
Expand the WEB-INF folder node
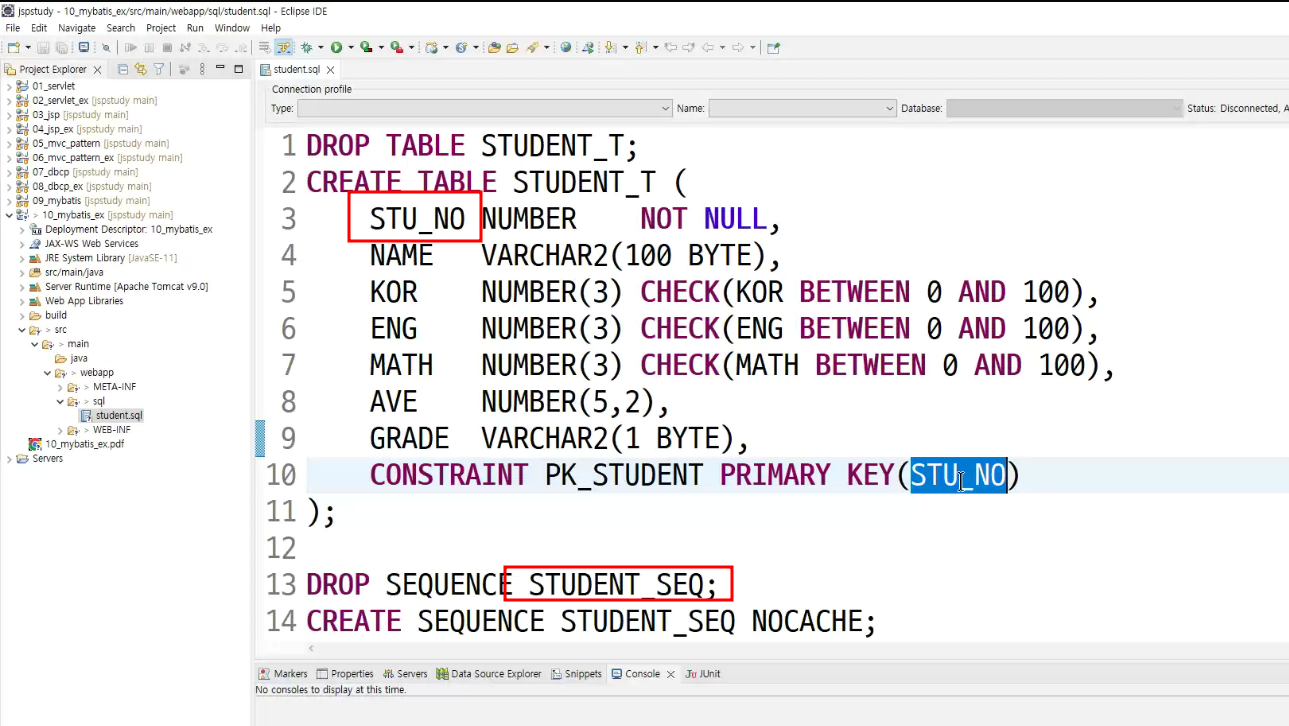point(60,430)
